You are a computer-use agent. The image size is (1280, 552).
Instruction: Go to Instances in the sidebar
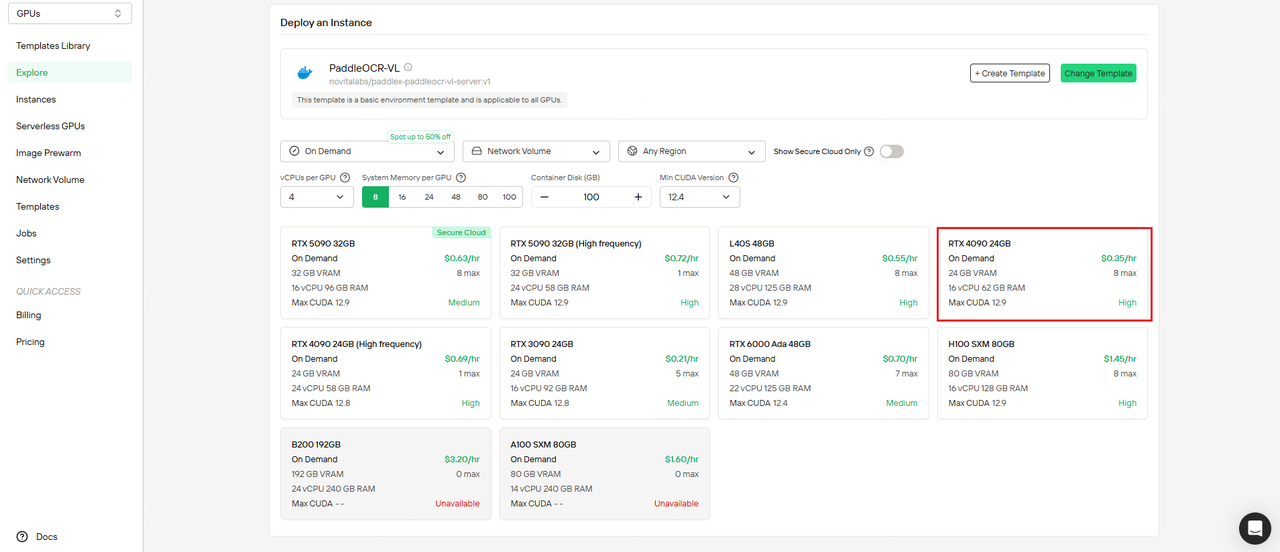pyautogui.click(x=36, y=99)
